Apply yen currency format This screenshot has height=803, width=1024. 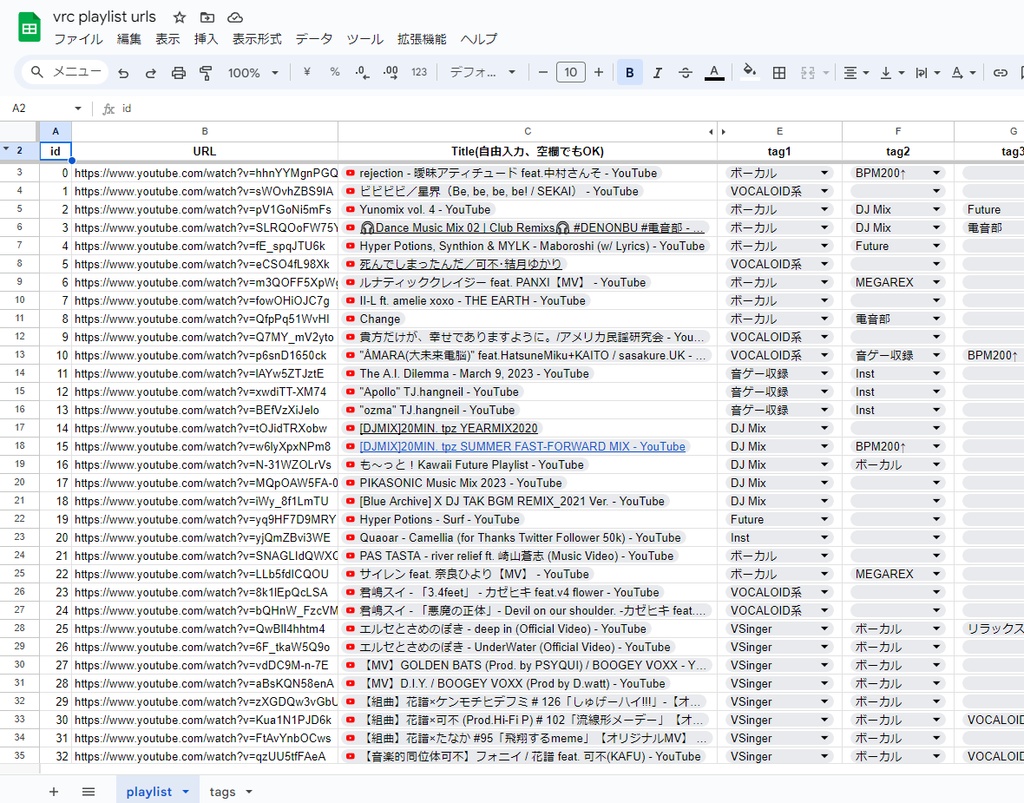coord(306,72)
